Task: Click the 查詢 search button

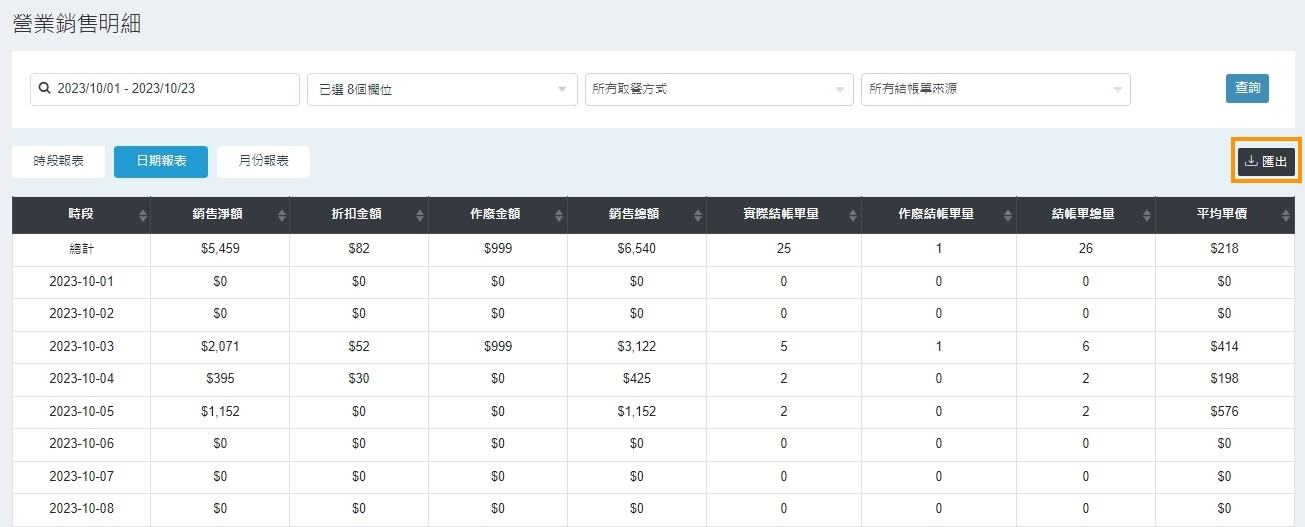Action: pyautogui.click(x=1247, y=88)
